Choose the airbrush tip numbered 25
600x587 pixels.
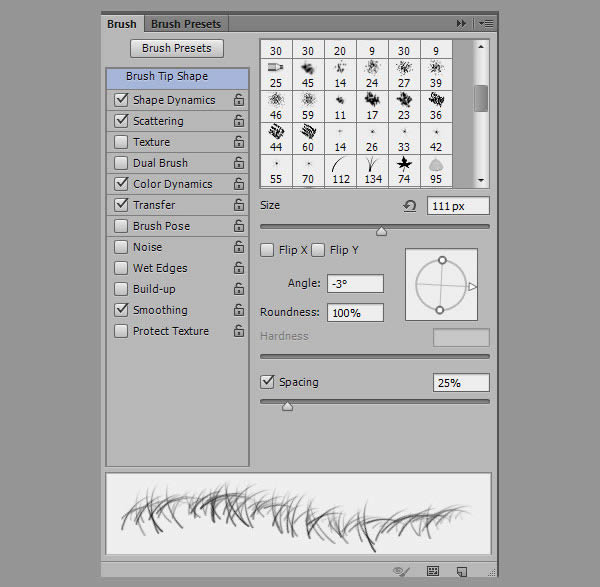276,74
